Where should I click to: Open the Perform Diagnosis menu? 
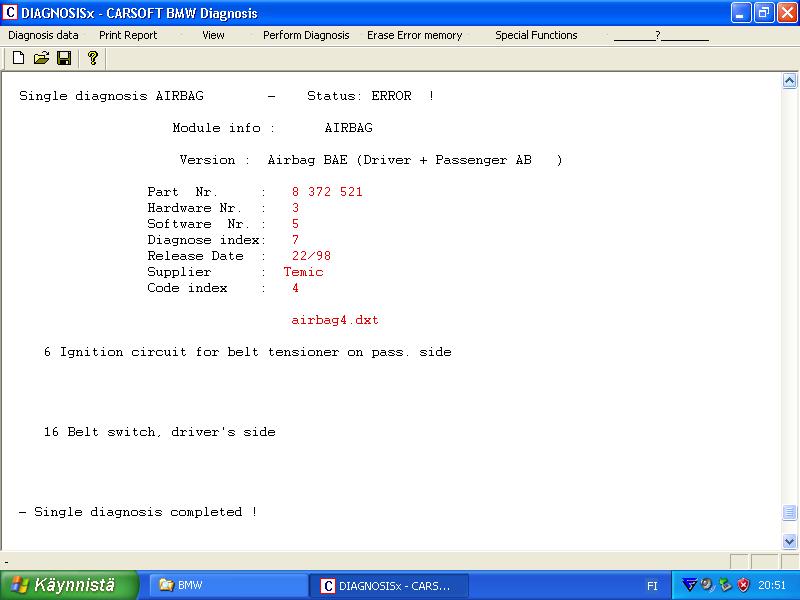click(306, 35)
